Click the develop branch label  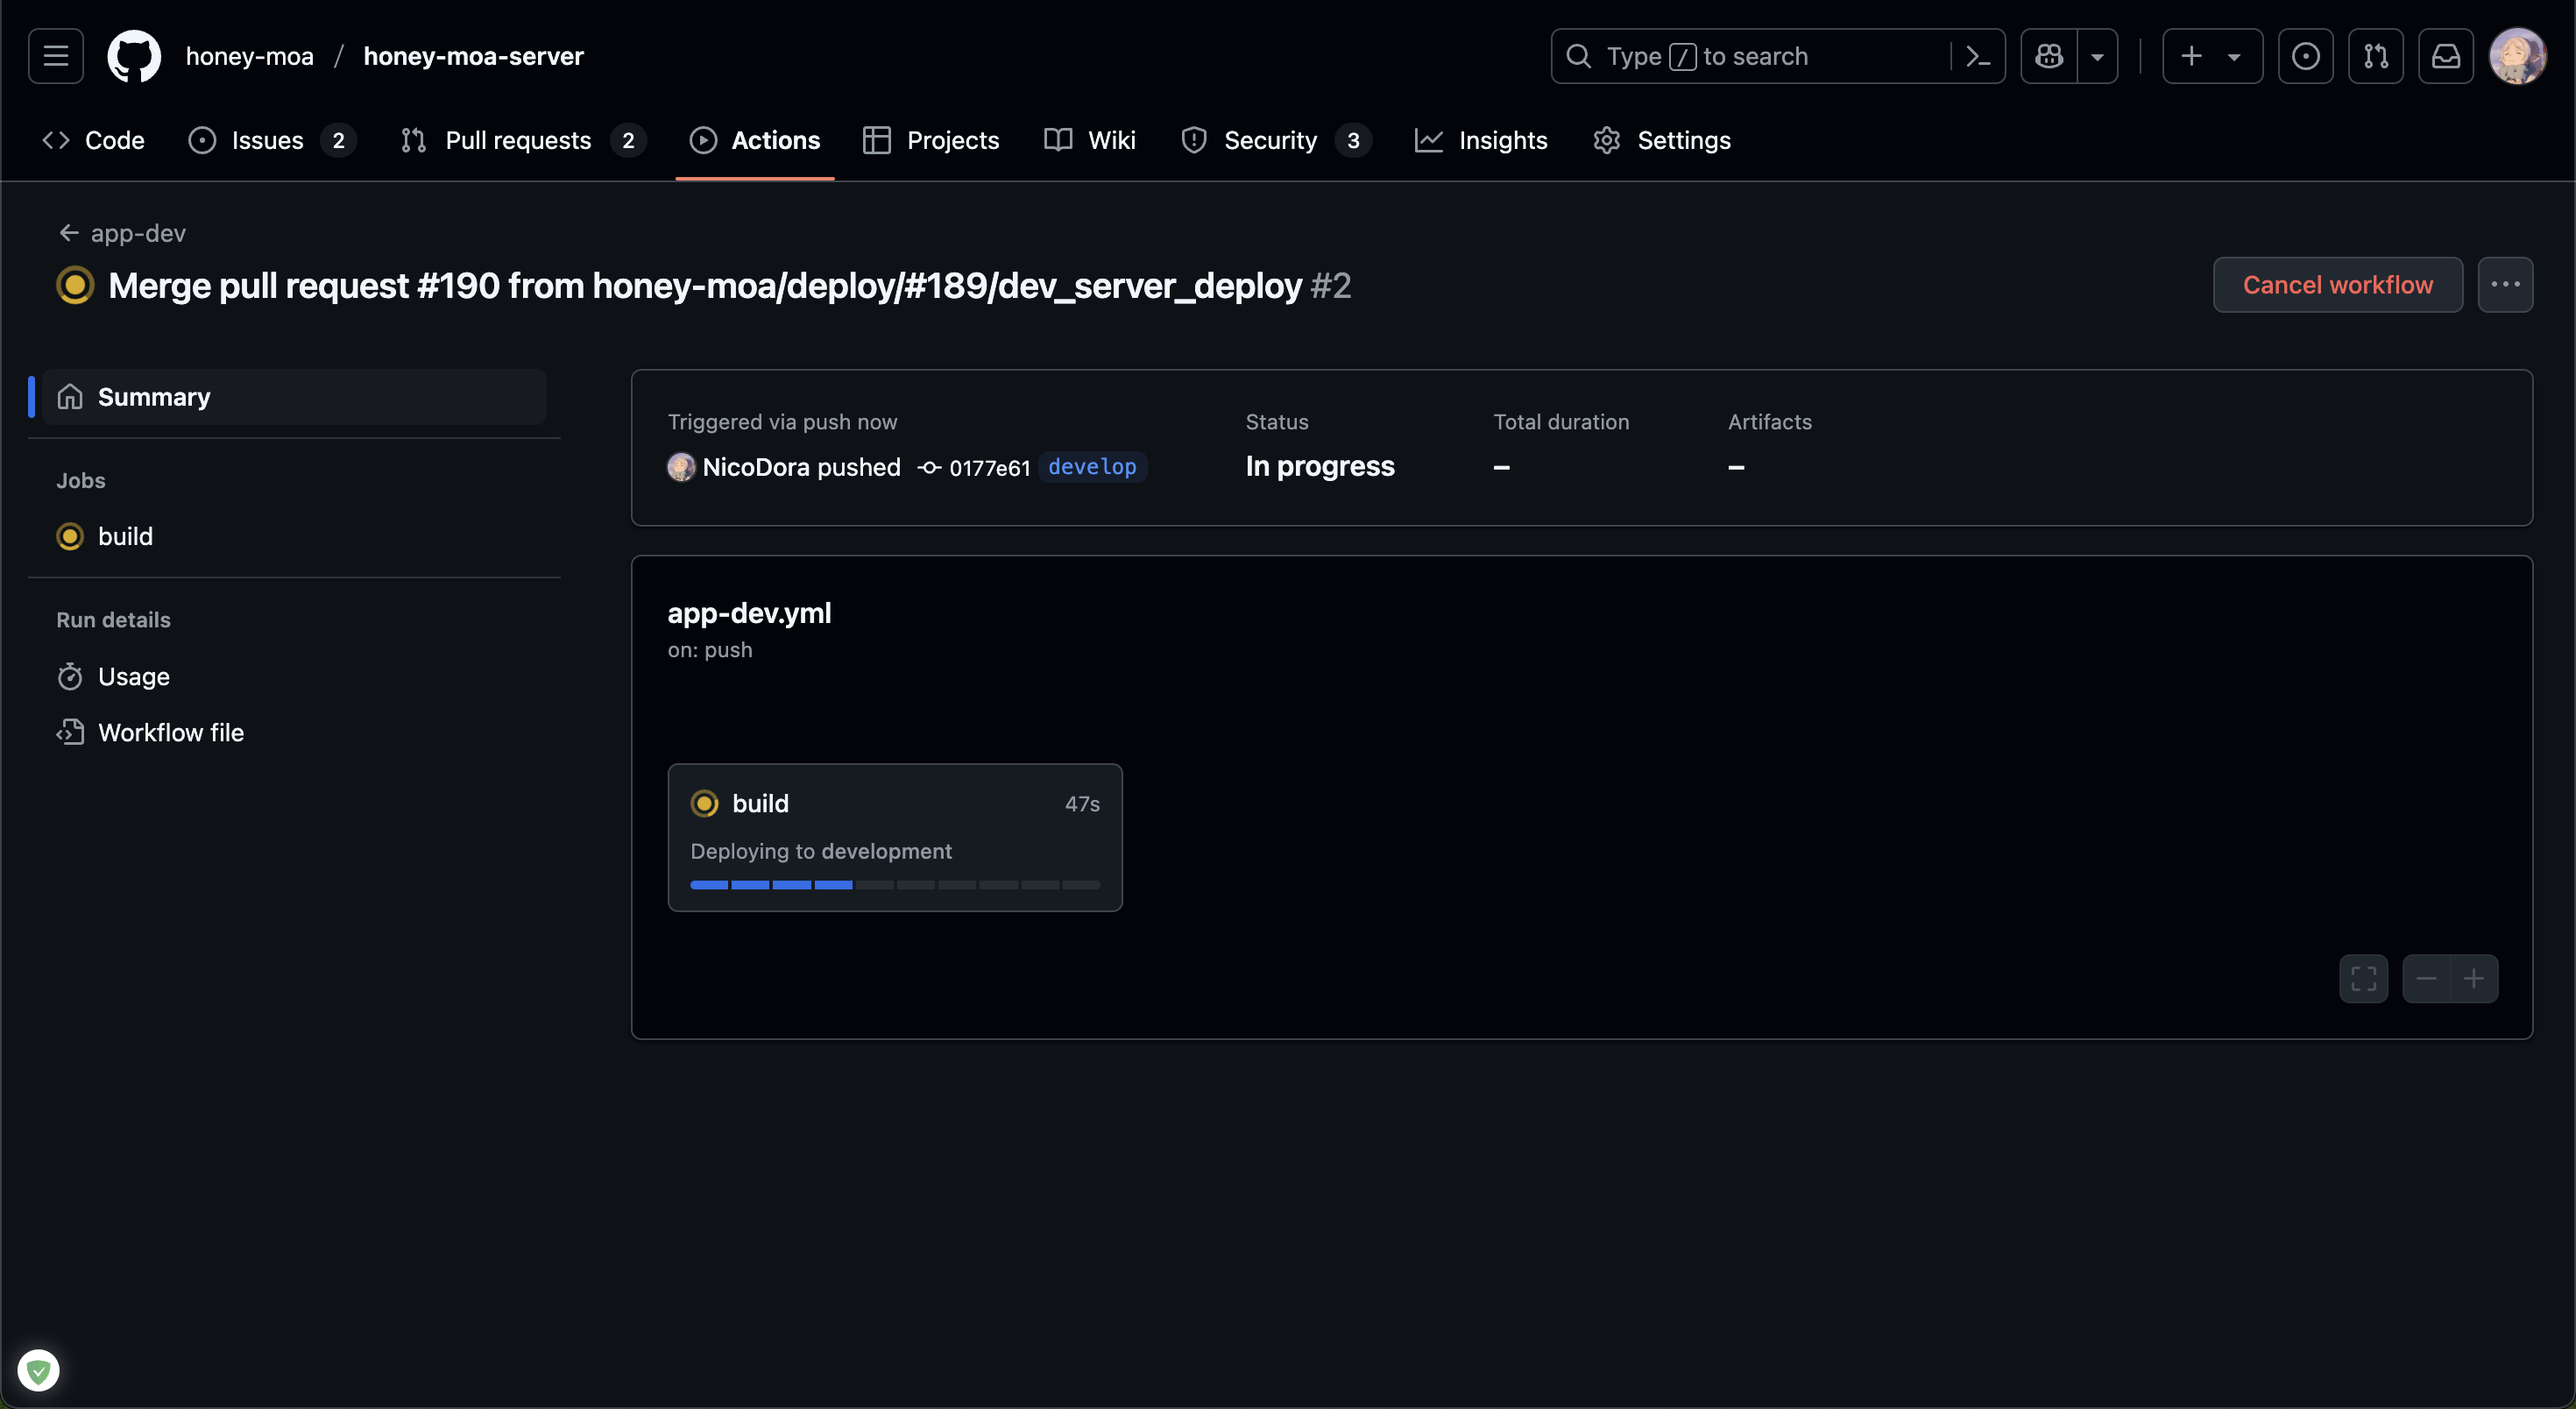pos(1092,467)
